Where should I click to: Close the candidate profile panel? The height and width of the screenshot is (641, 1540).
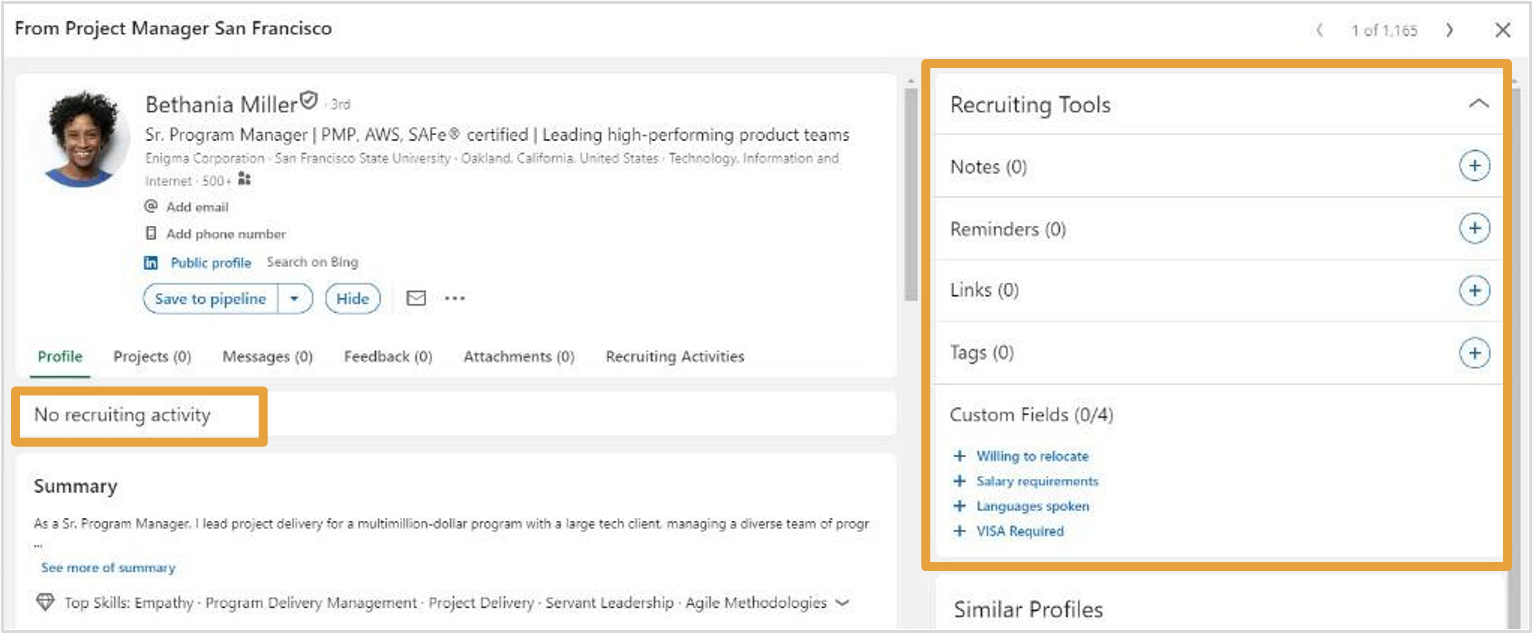(x=1503, y=30)
